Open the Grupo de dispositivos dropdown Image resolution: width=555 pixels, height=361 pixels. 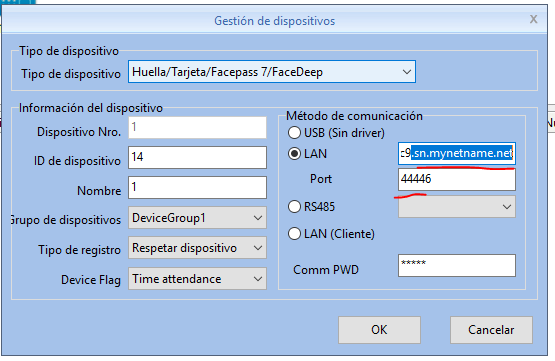click(x=197, y=218)
